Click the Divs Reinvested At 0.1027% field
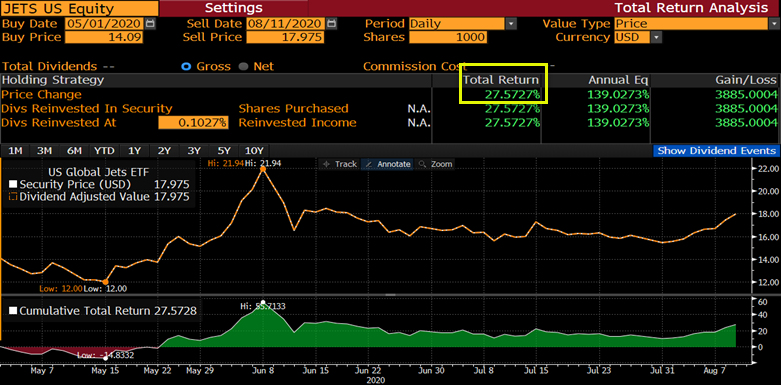The height and width of the screenshot is (385, 781). pos(194,123)
